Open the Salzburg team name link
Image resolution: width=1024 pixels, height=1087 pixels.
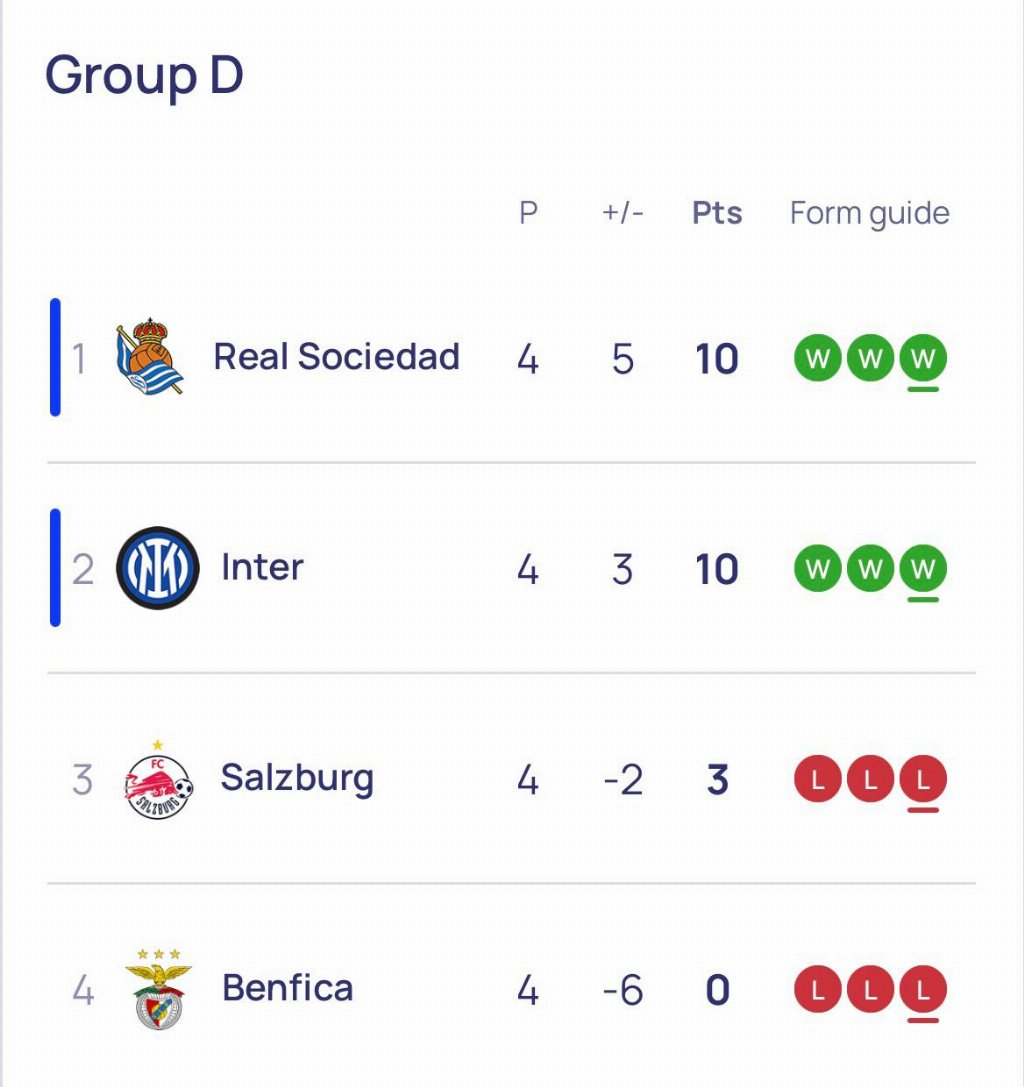297,777
